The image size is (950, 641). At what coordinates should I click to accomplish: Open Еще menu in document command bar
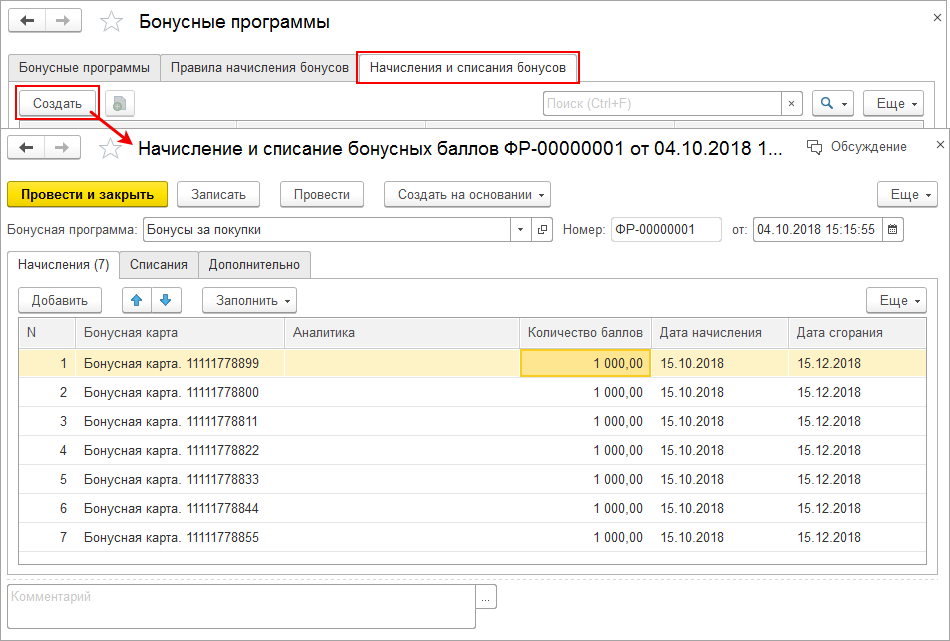pos(907,194)
